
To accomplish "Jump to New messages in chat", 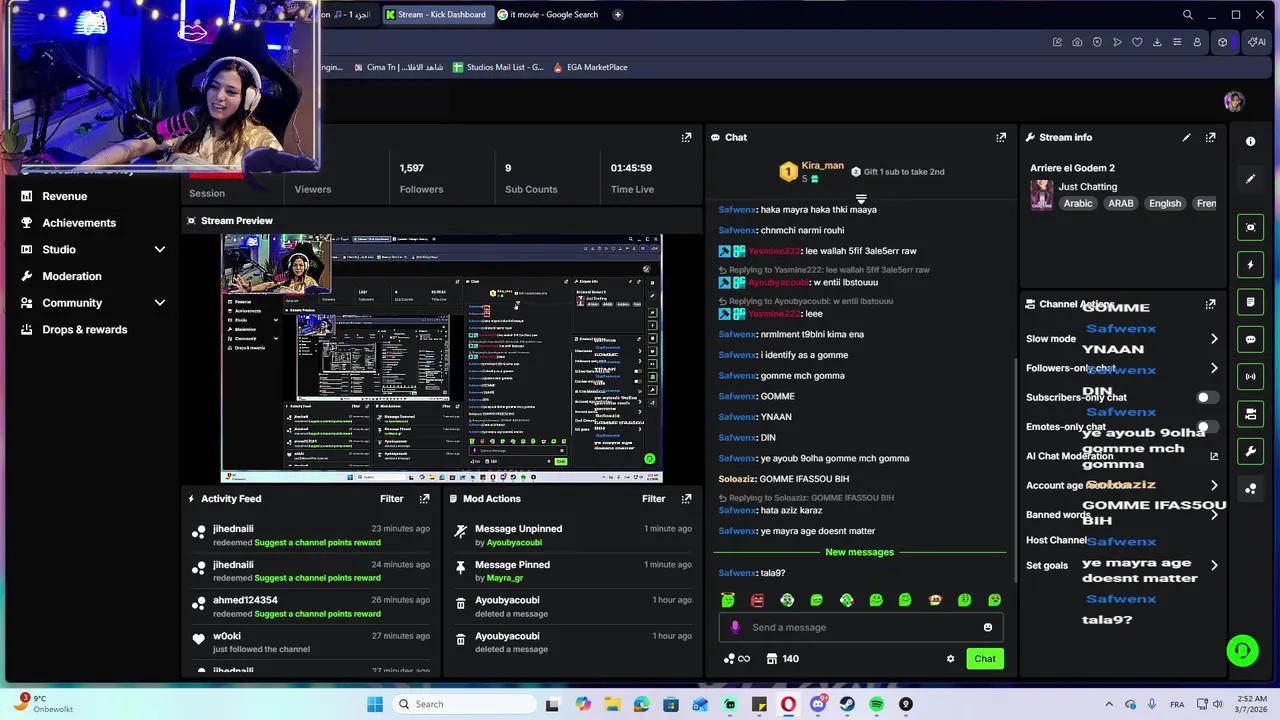I will pos(859,552).
